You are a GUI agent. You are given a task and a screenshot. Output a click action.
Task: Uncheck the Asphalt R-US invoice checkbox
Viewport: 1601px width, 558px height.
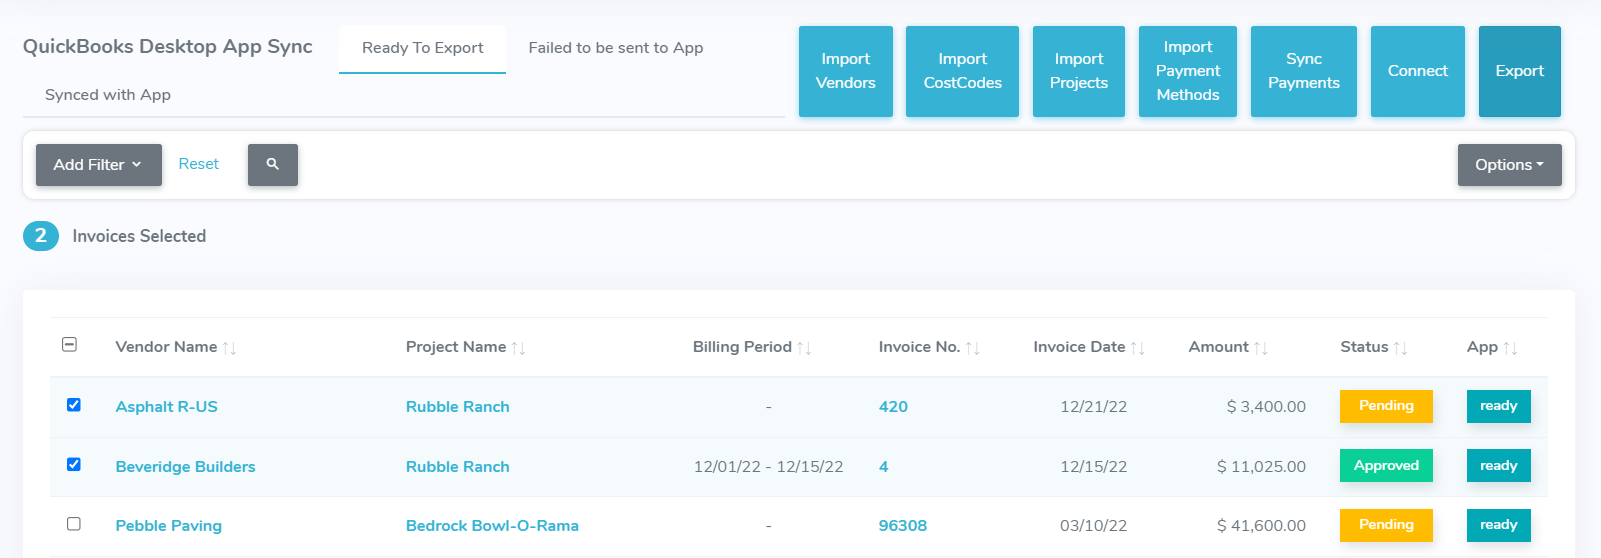(74, 405)
